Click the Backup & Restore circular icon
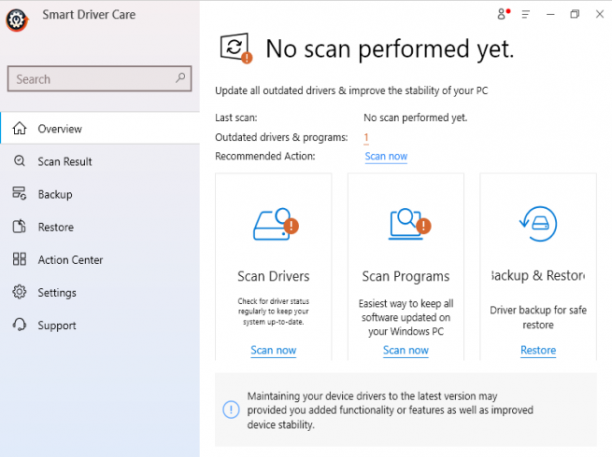Image resolution: width=612 pixels, height=457 pixels. [x=538, y=224]
